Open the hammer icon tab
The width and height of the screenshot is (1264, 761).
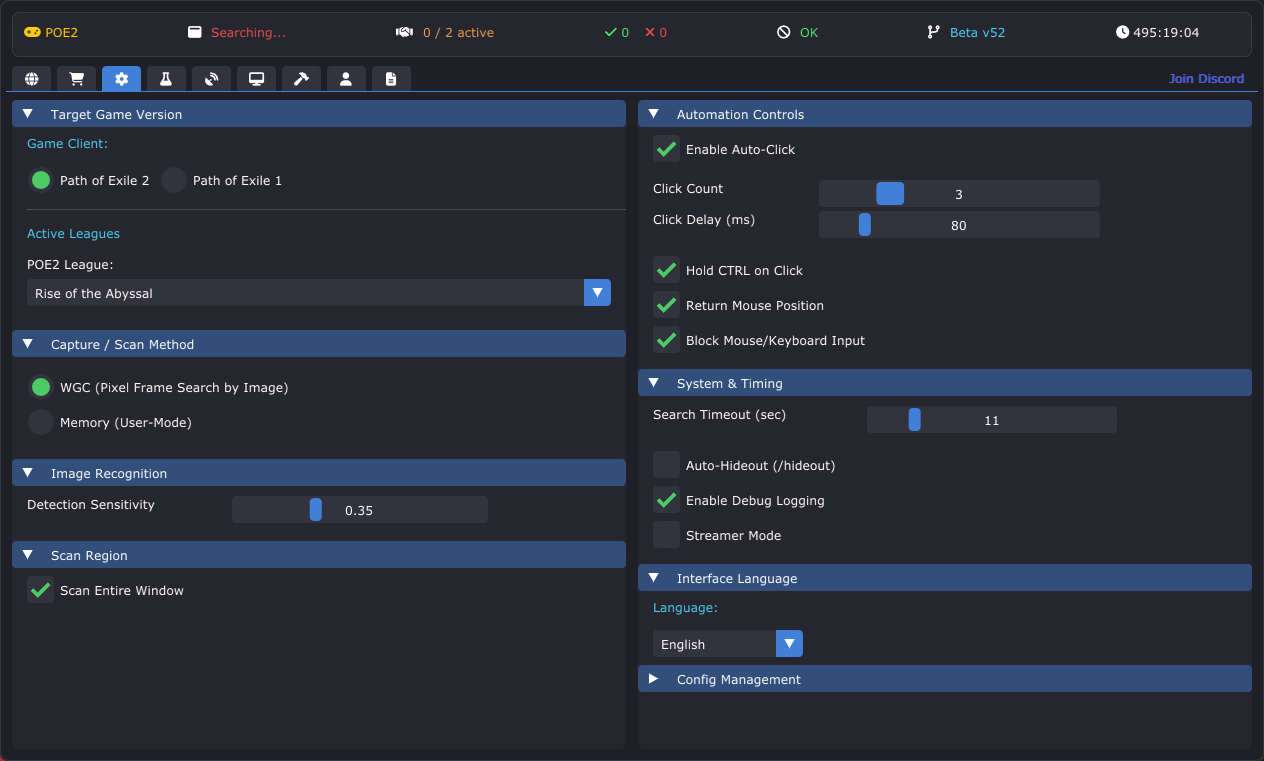(x=301, y=79)
